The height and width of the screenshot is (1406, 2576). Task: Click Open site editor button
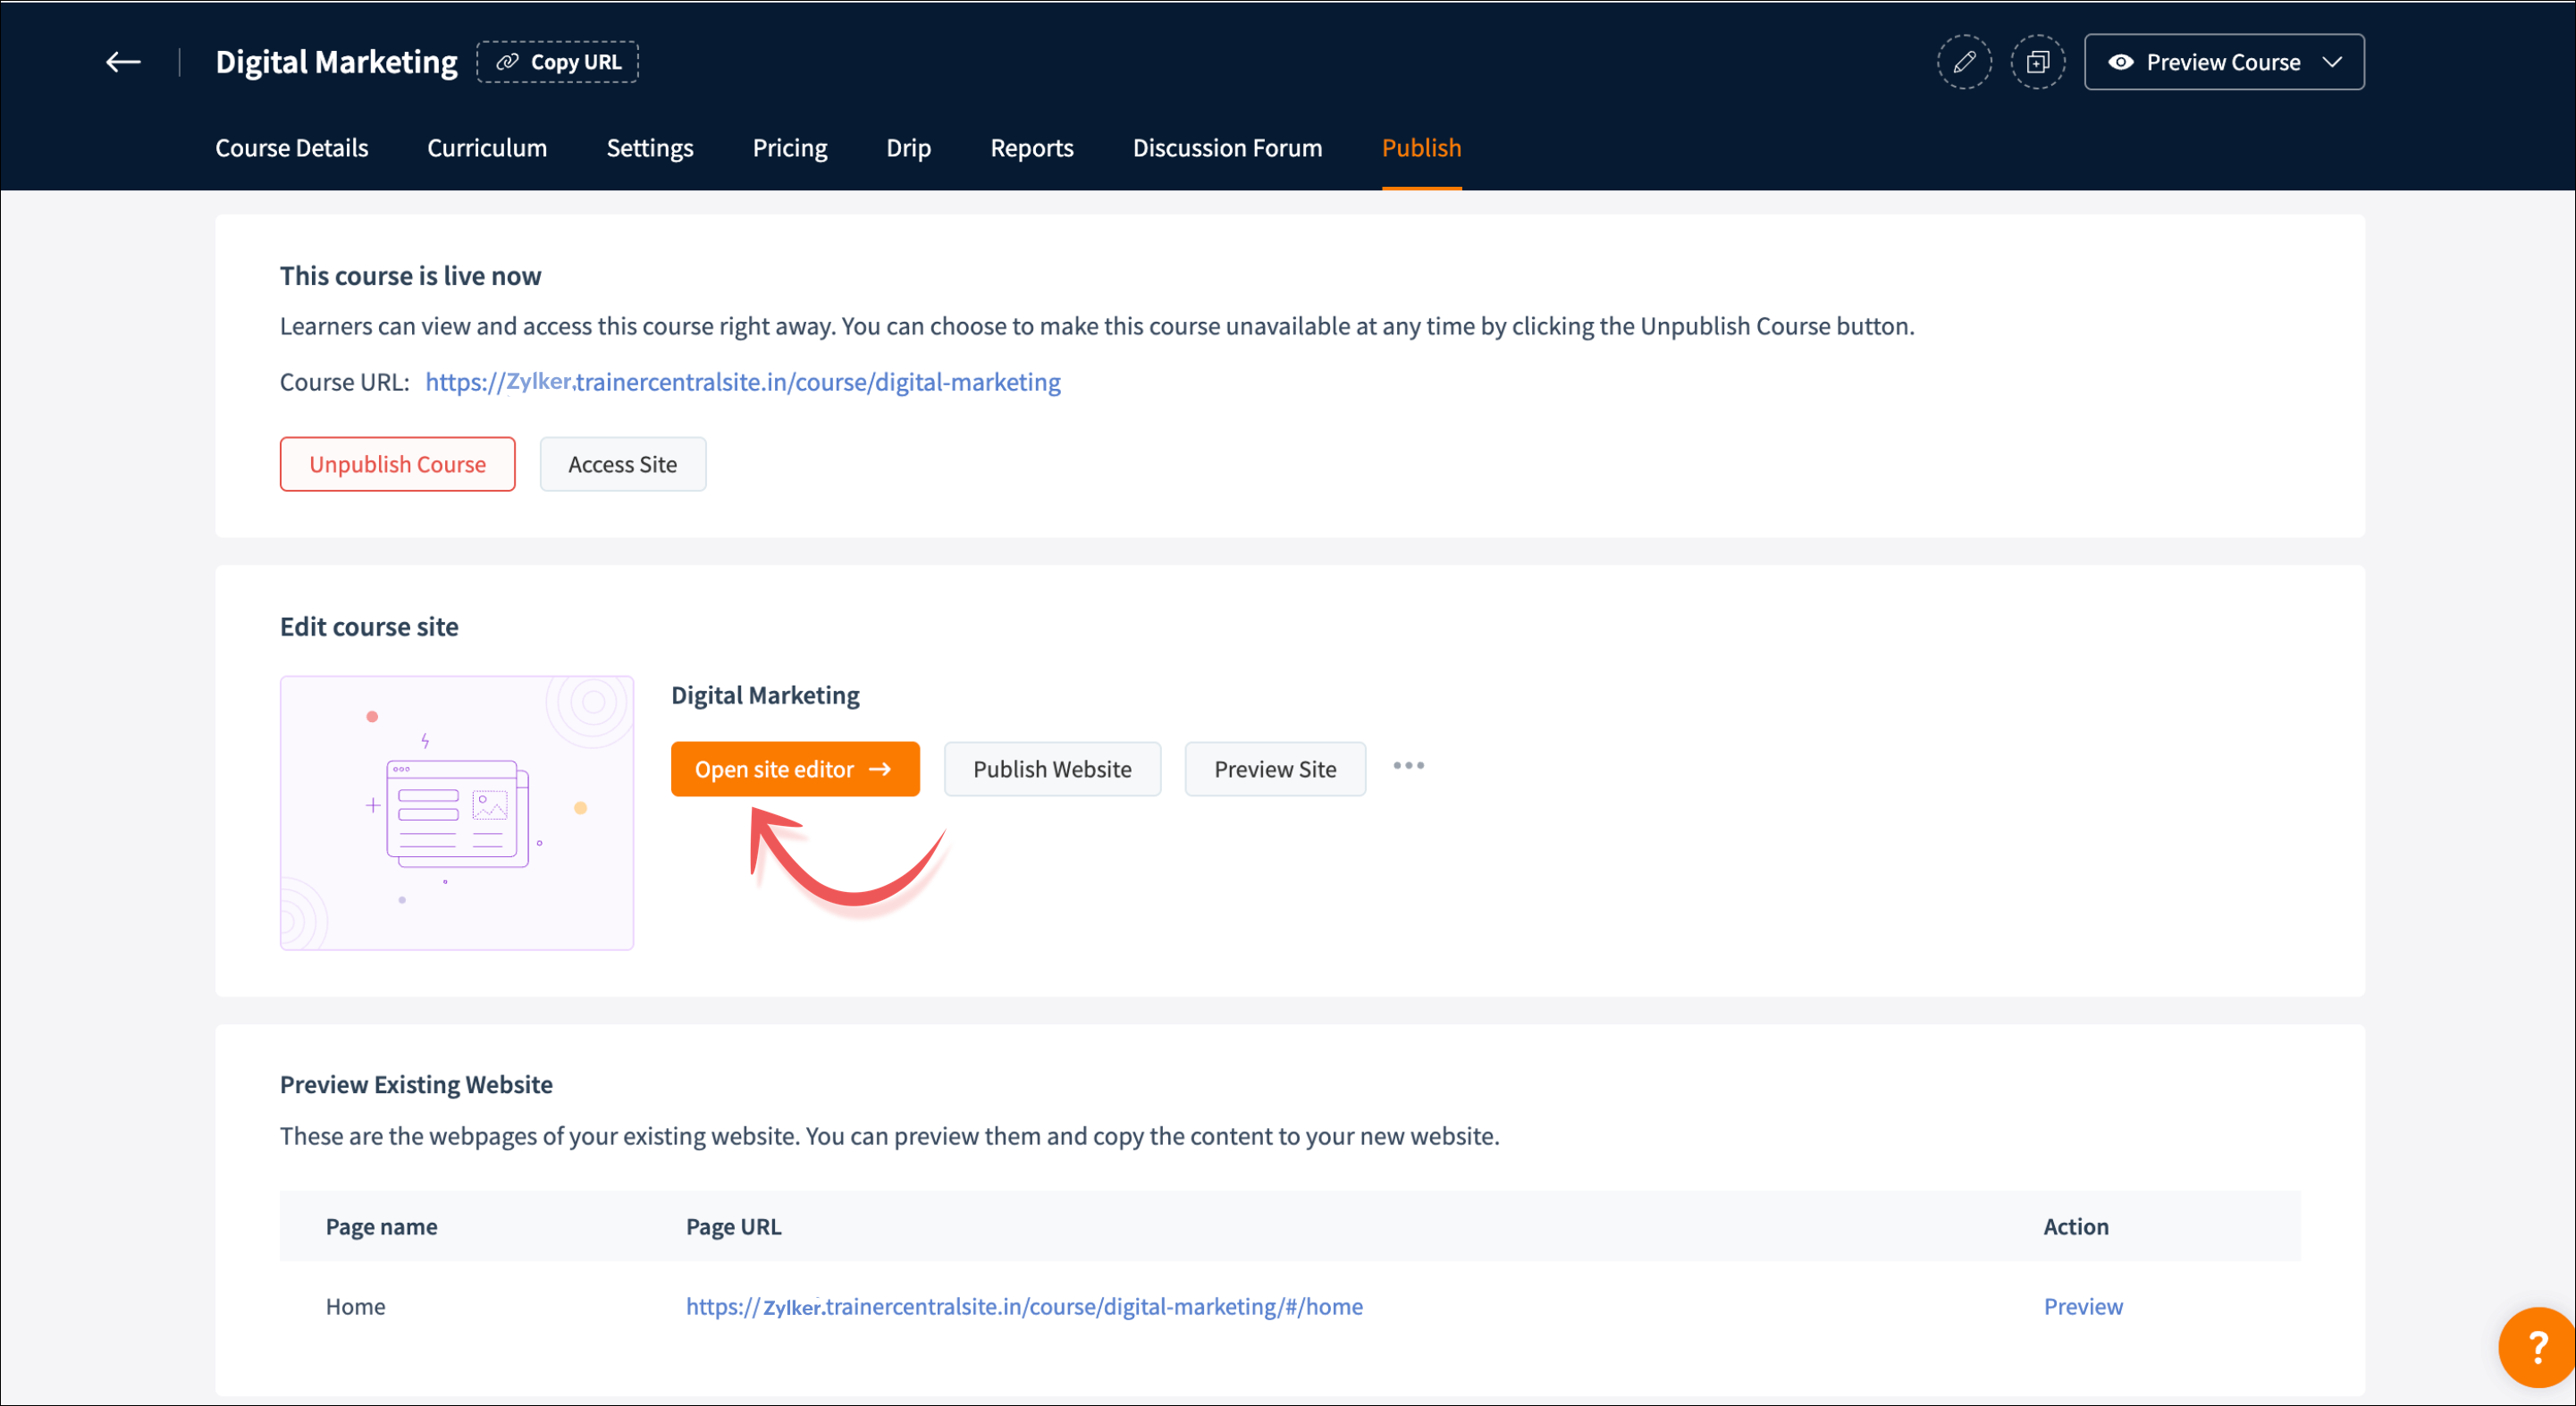794,769
